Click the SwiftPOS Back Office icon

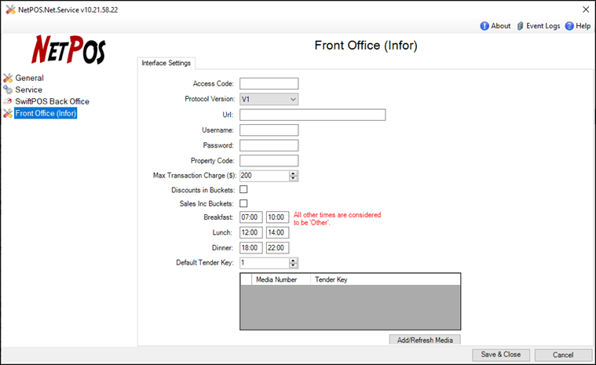click(x=8, y=102)
